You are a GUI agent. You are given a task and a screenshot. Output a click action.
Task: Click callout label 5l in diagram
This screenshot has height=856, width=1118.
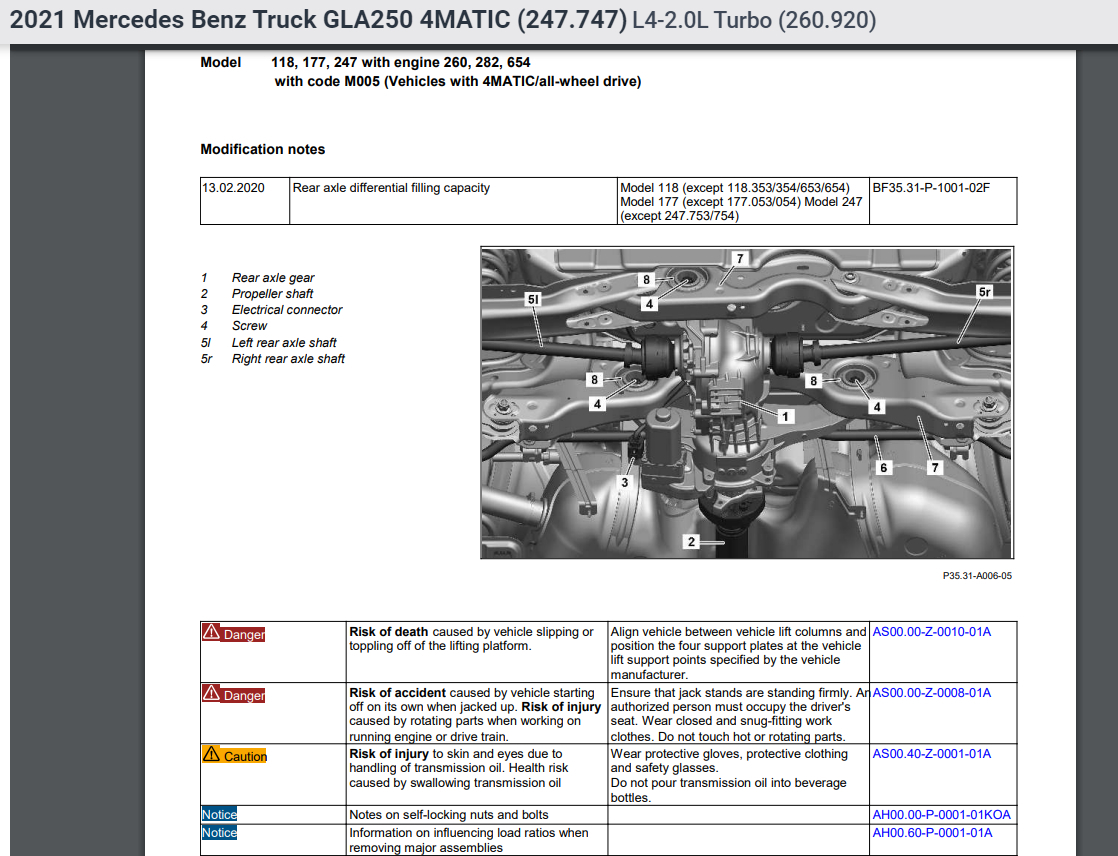click(x=533, y=299)
